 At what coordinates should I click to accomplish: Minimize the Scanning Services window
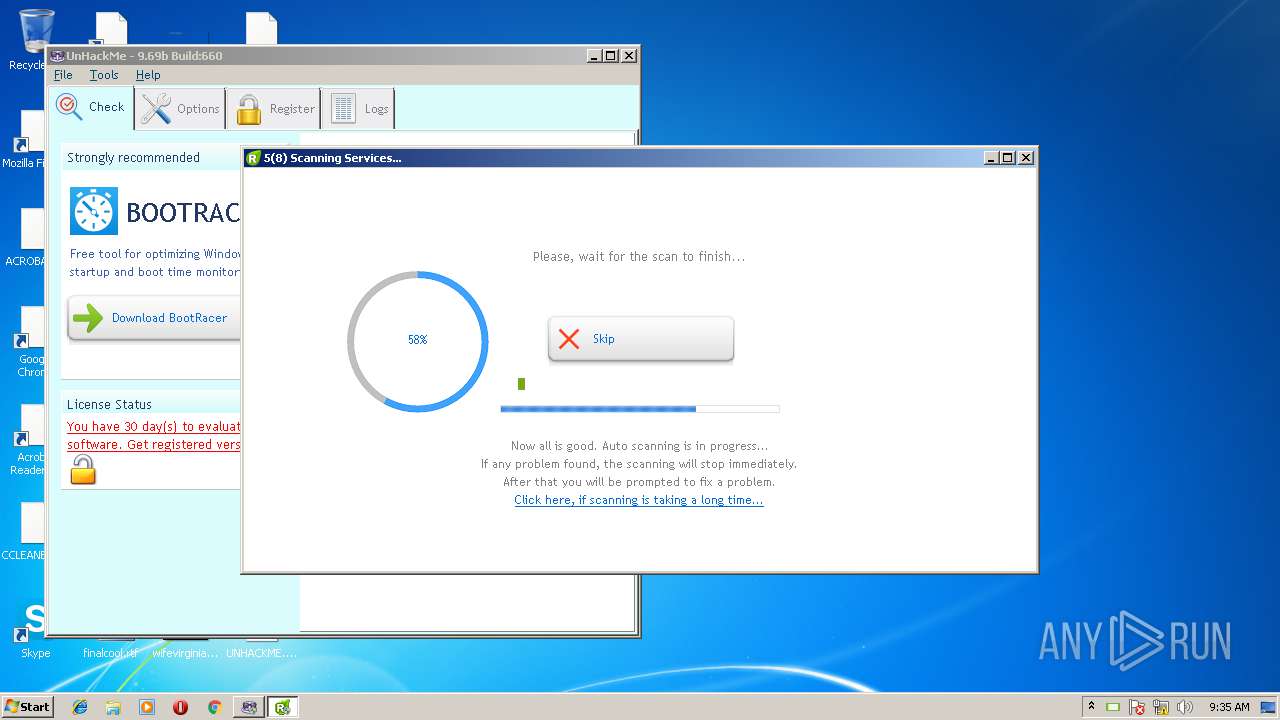coord(991,158)
